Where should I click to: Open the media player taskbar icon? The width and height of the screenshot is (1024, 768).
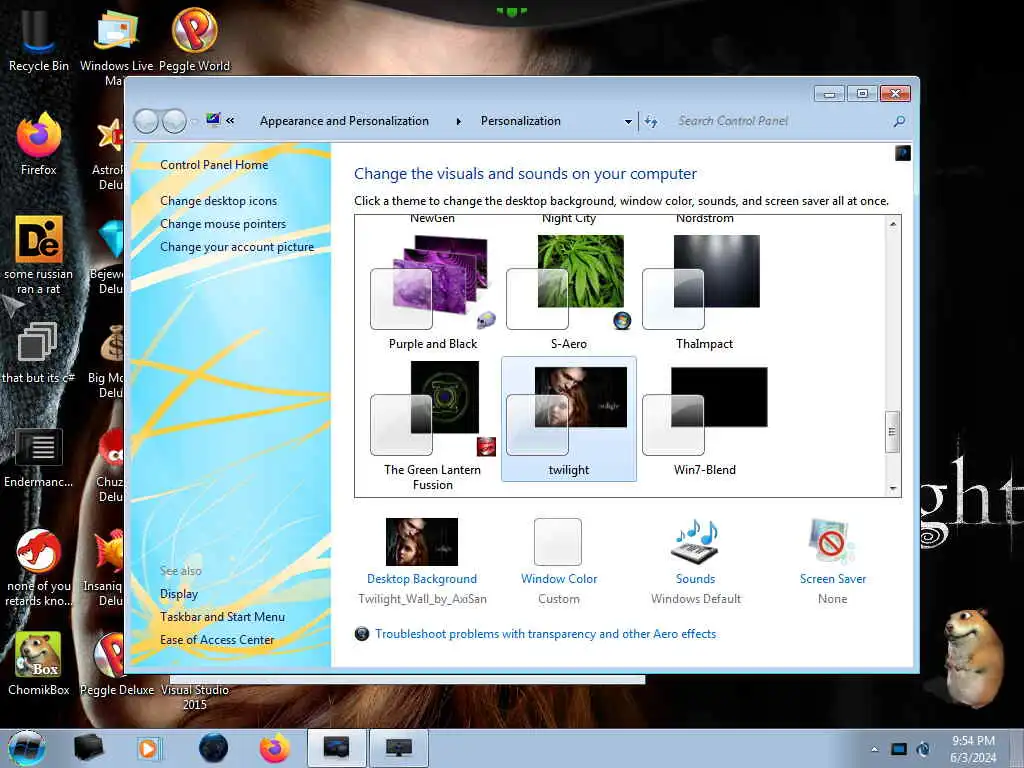tap(148, 748)
